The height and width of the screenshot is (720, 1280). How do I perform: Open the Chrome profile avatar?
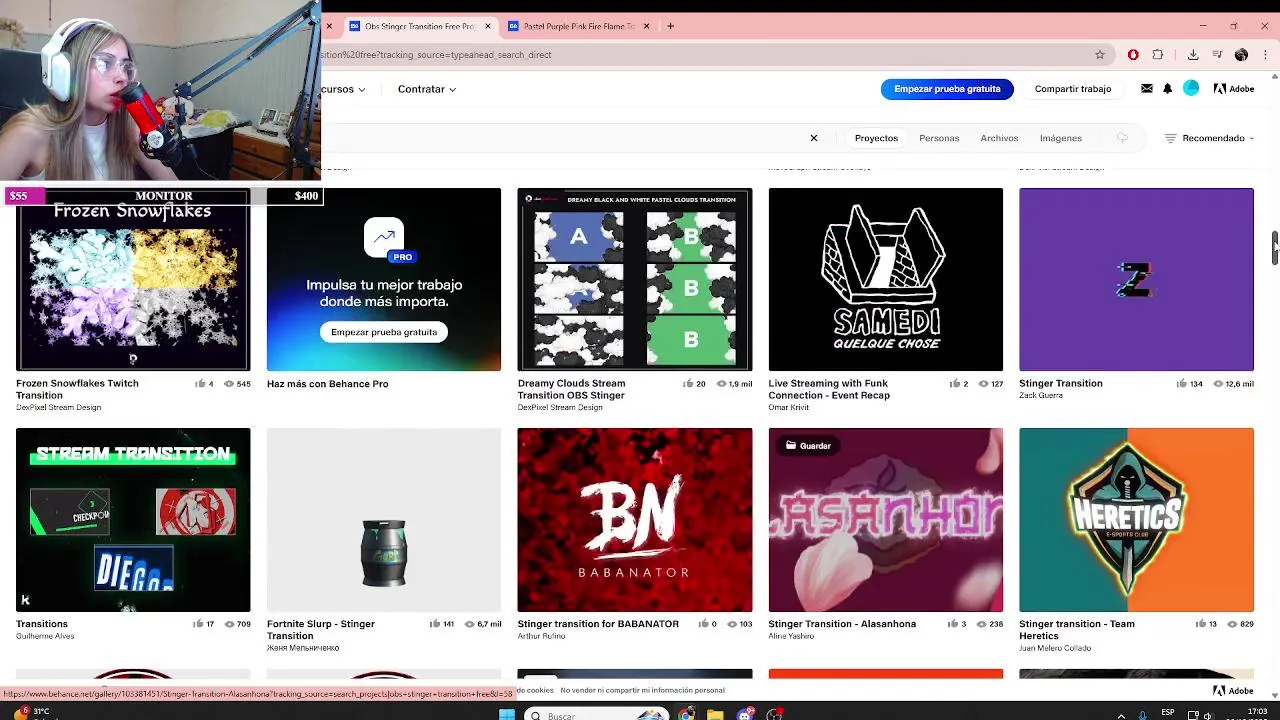pos(1241,55)
